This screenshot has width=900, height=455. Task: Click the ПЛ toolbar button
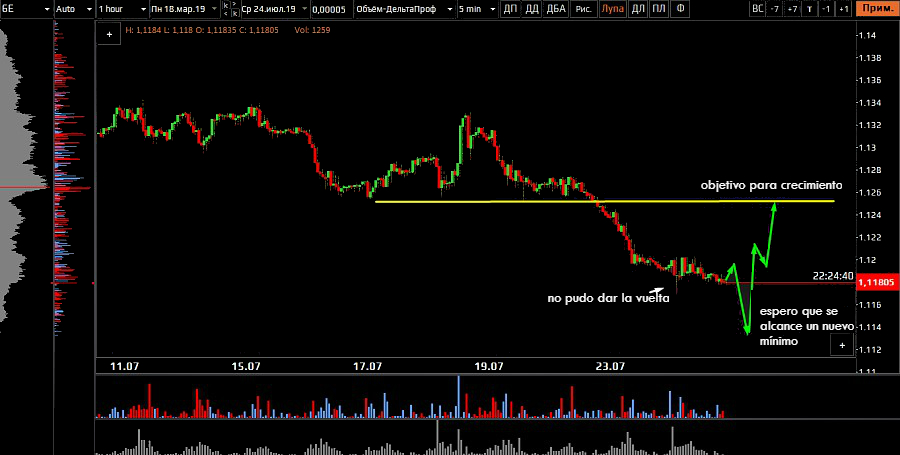coord(658,9)
